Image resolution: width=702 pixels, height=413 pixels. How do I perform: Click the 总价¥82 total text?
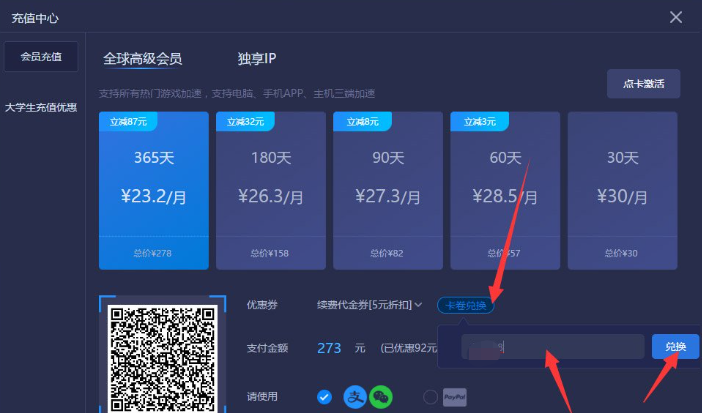click(387, 254)
